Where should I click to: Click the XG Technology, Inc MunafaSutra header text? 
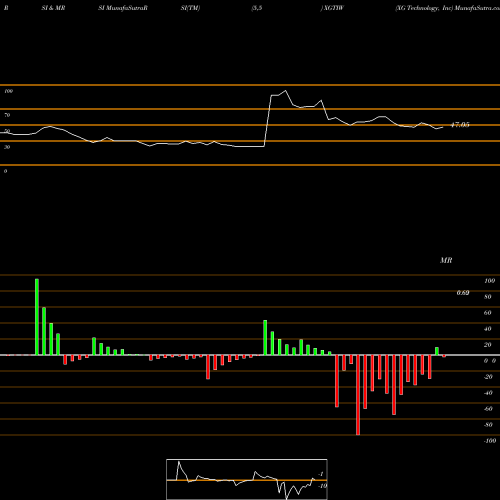[x=447, y=8]
